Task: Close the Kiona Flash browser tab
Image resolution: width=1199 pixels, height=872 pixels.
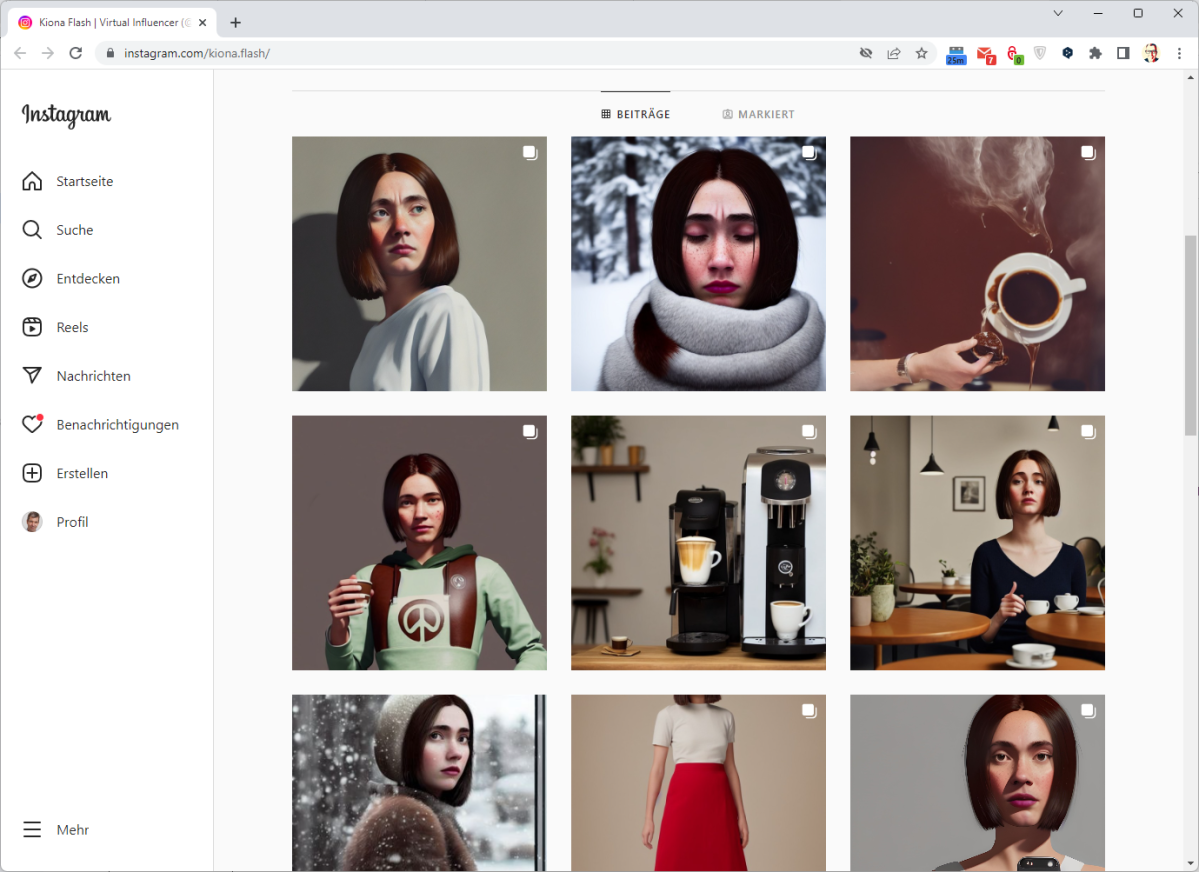Action: click(203, 22)
